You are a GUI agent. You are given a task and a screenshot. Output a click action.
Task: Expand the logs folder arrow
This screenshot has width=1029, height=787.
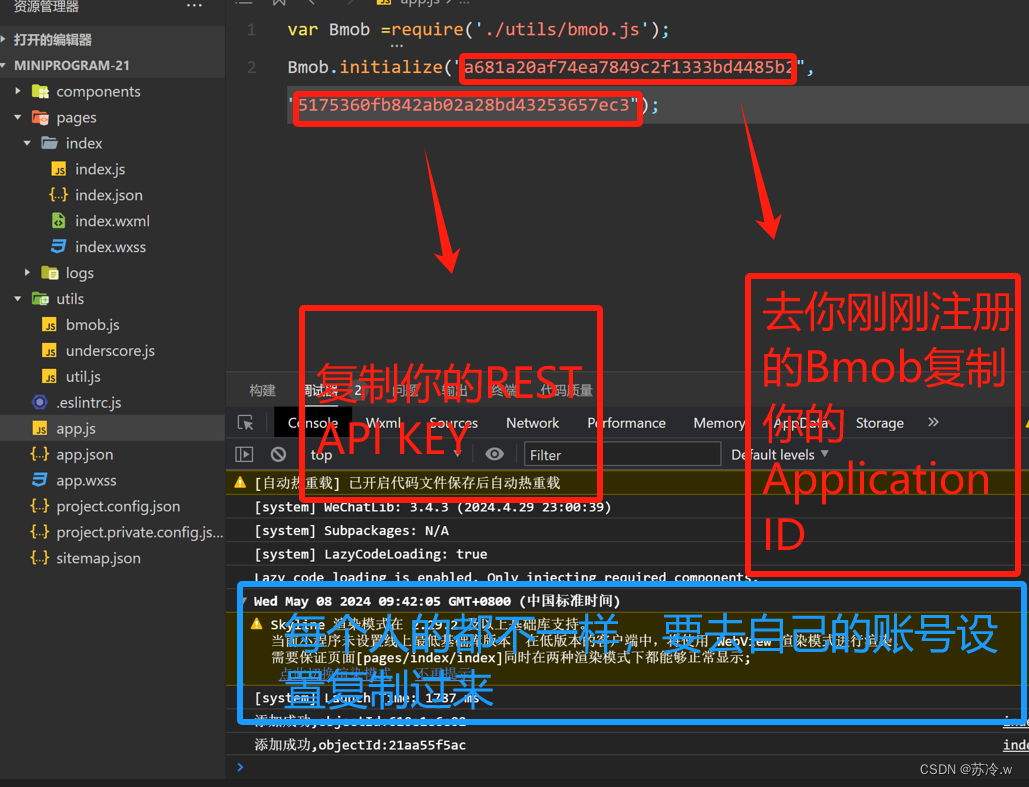click(x=27, y=272)
